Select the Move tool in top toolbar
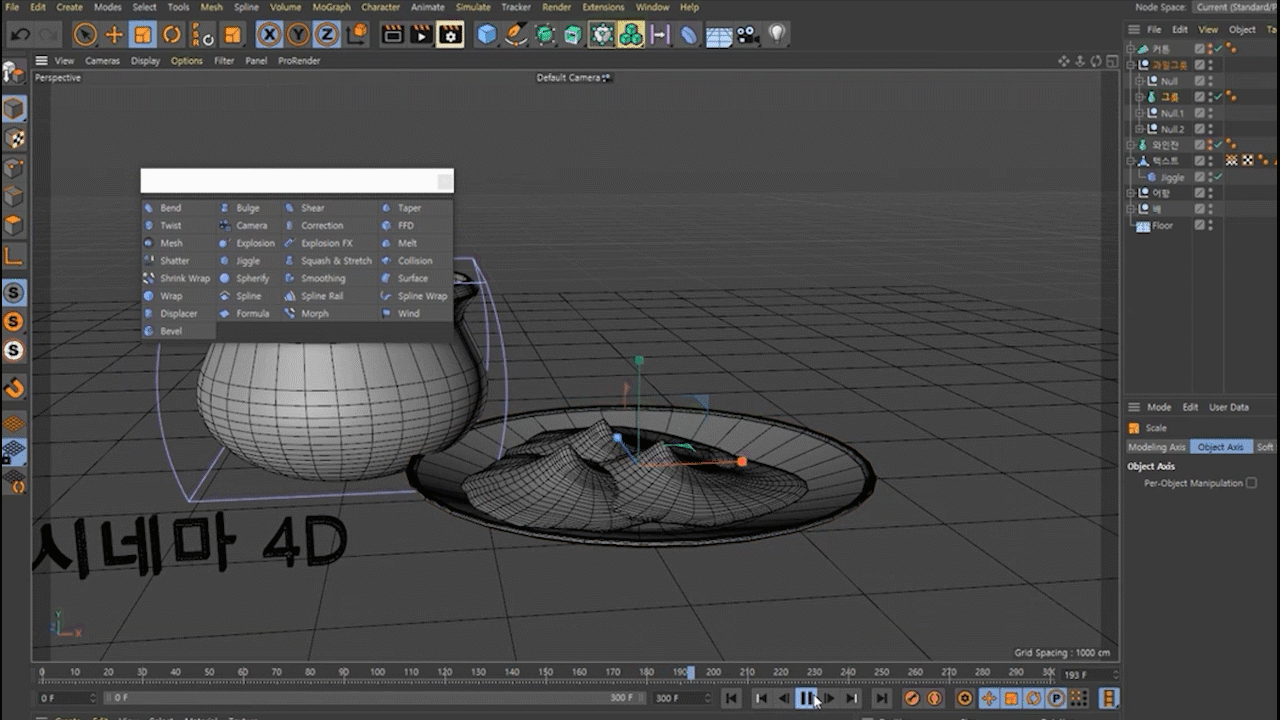This screenshot has width=1280, height=720. (114, 35)
